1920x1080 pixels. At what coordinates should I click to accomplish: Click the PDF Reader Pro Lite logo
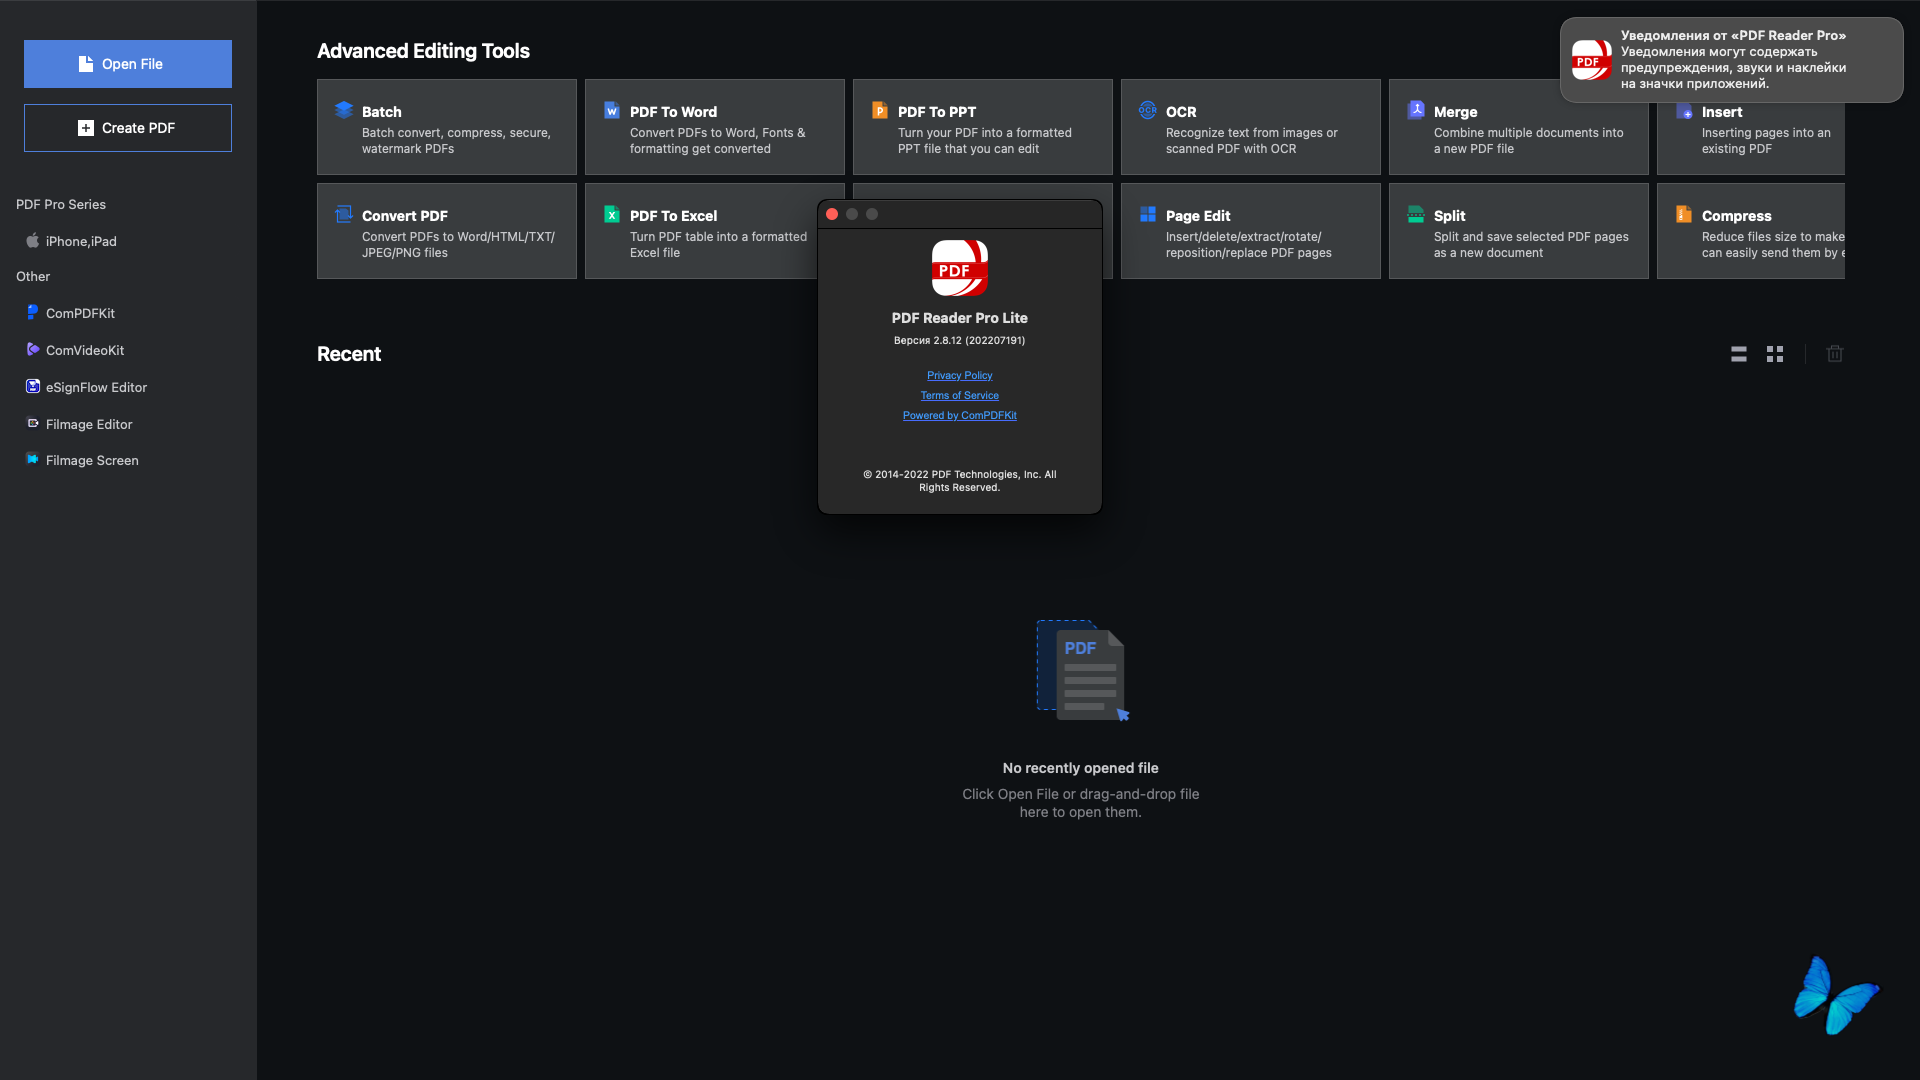(x=960, y=268)
